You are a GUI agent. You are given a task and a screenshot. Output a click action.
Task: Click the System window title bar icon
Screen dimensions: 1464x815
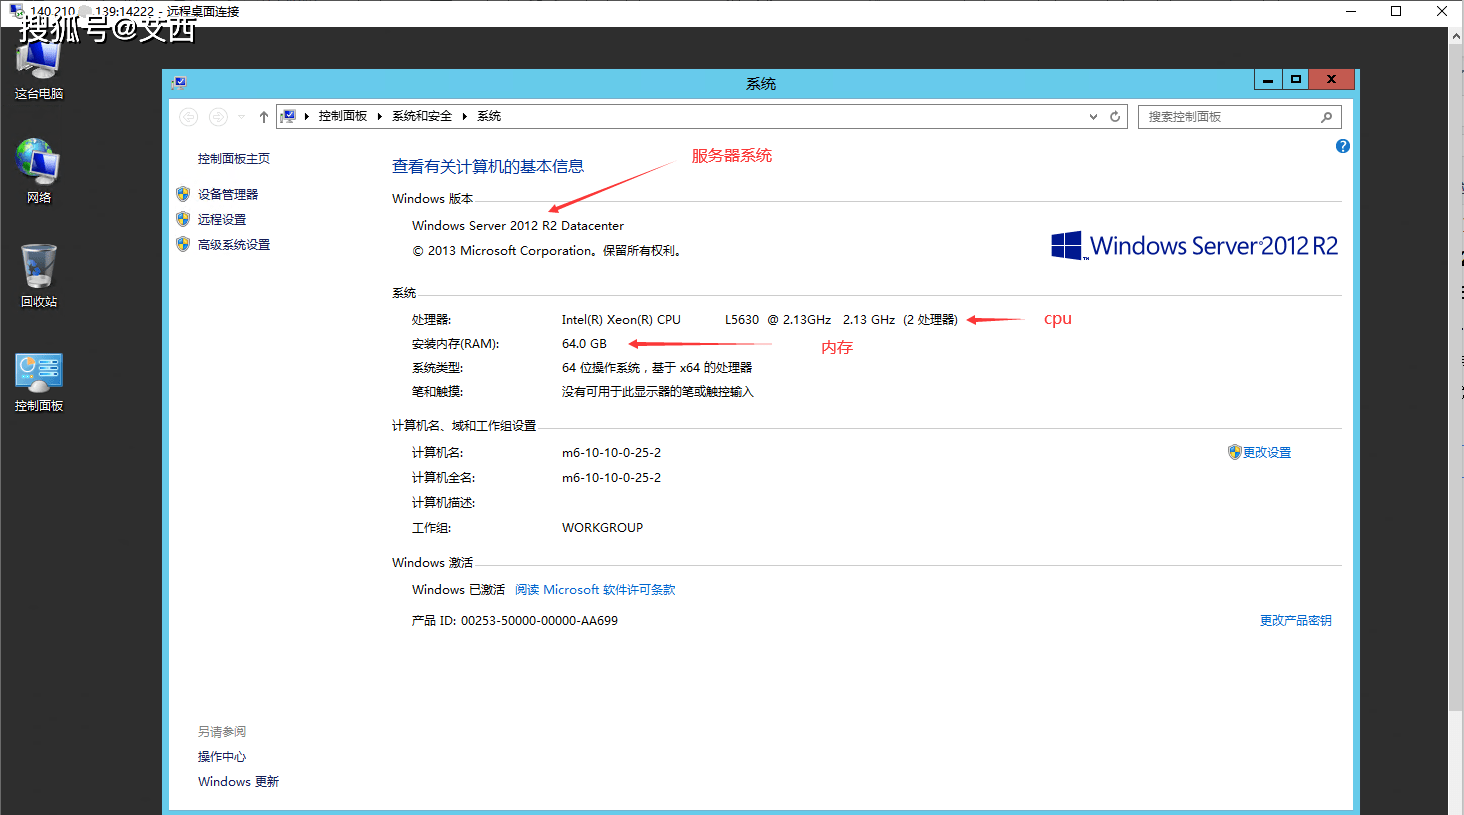179,83
